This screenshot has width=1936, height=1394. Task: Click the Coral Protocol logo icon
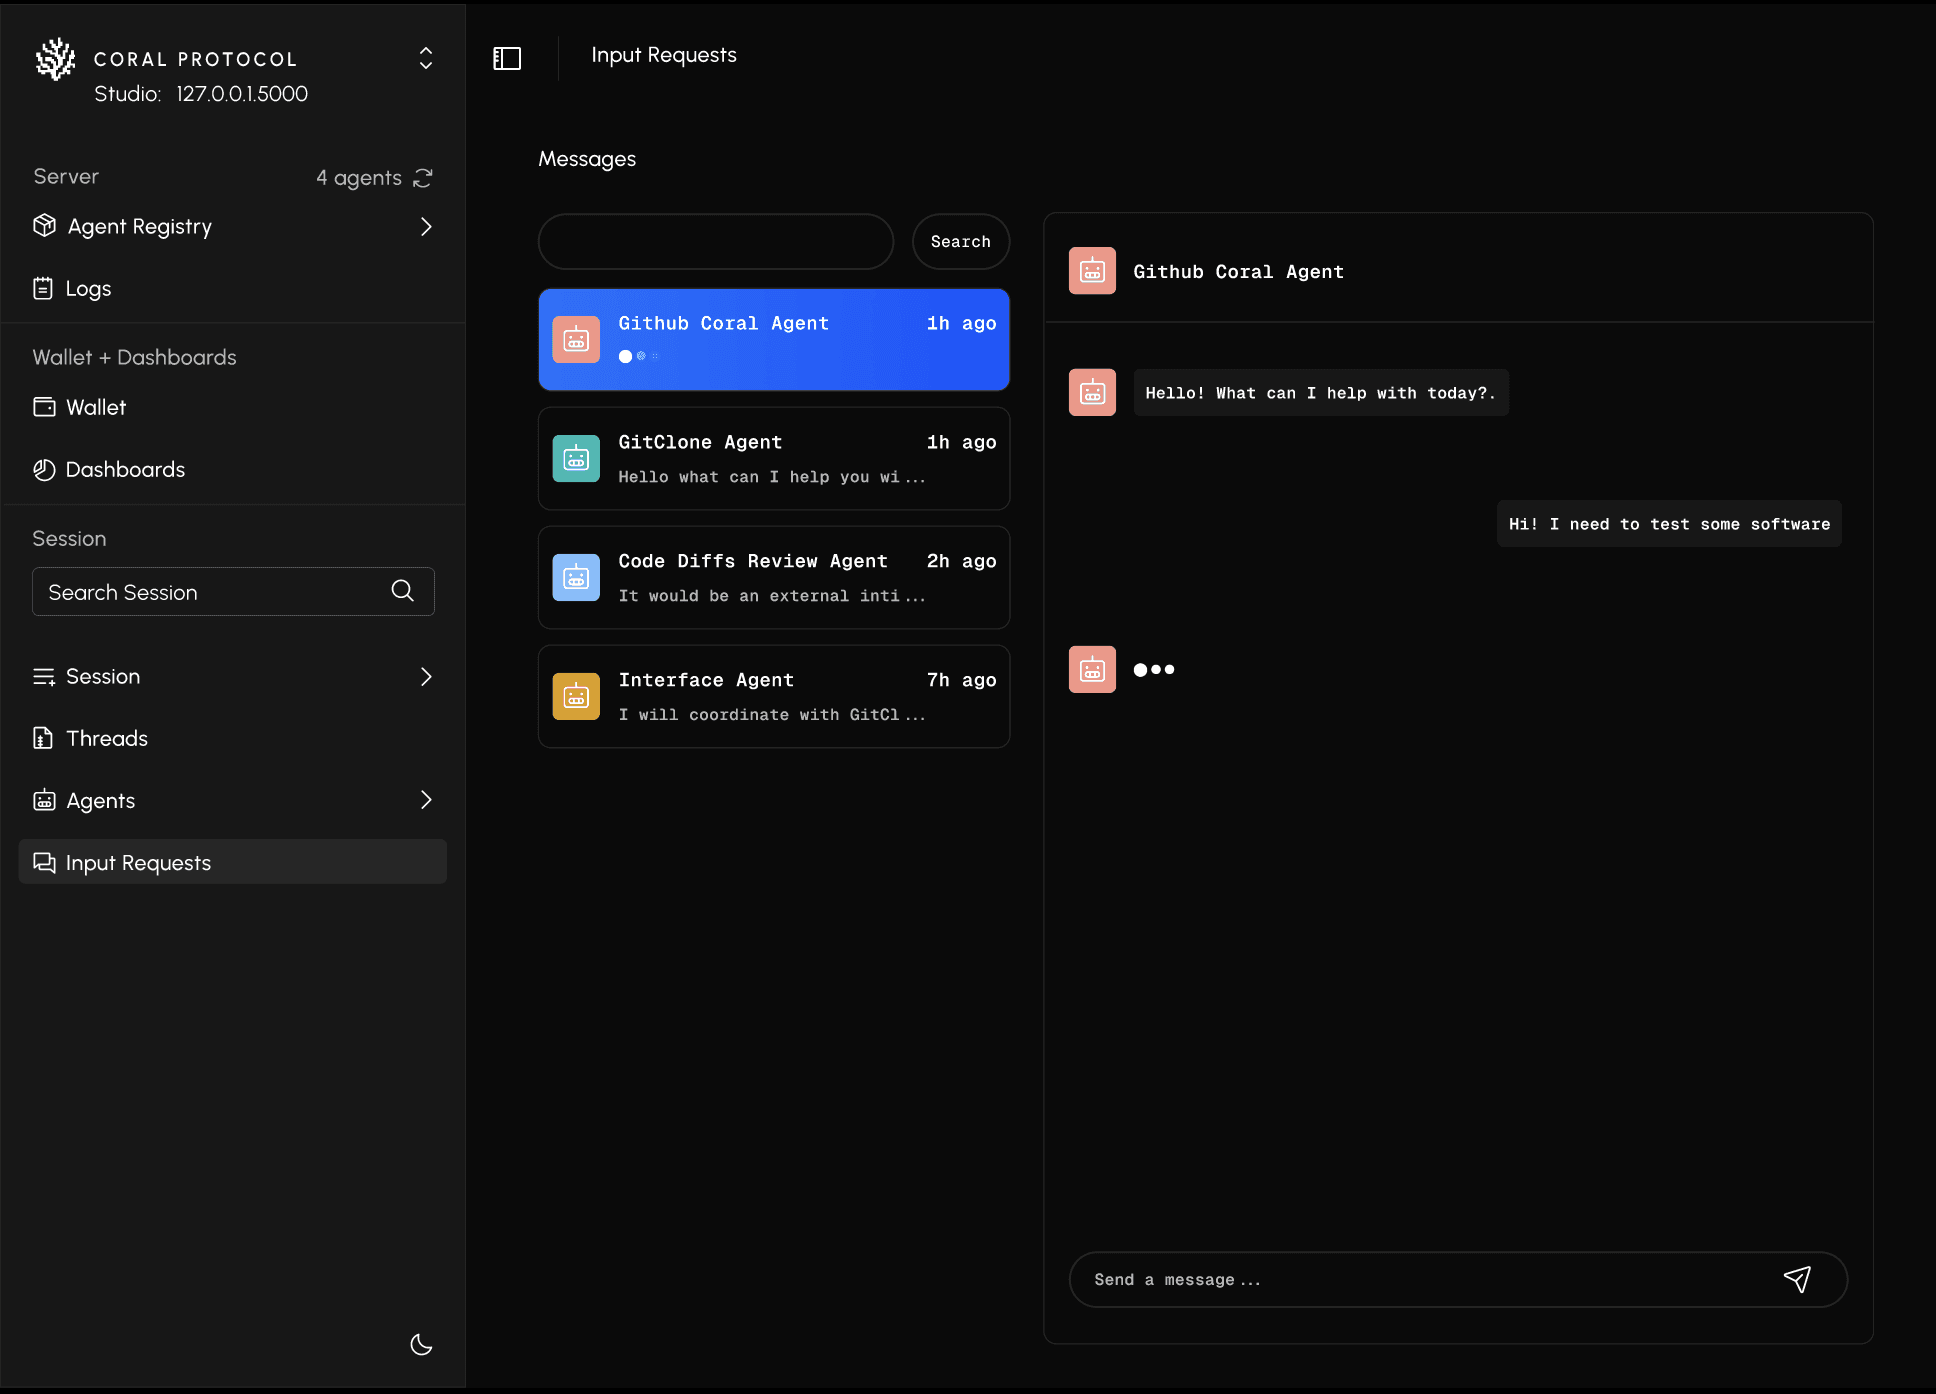(56, 59)
